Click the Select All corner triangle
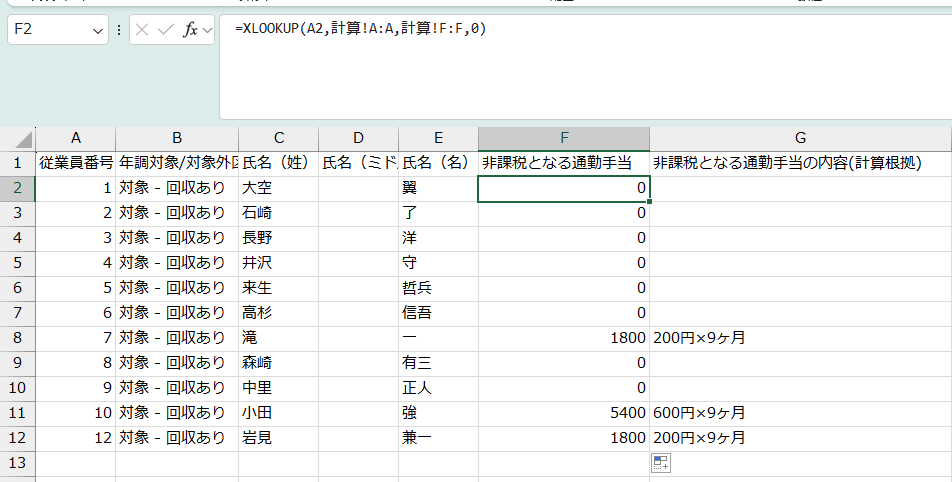Screen dimensions: 952x482 point(24,139)
